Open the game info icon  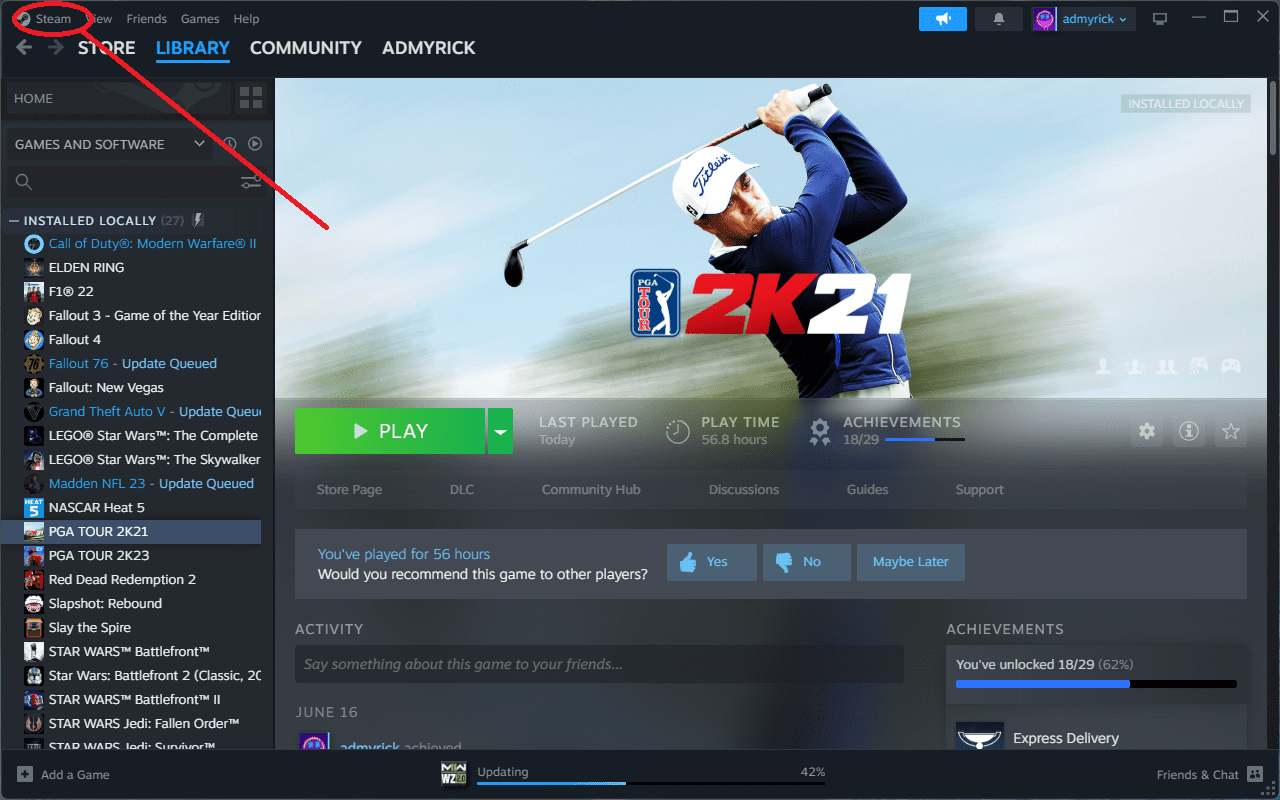point(1189,432)
